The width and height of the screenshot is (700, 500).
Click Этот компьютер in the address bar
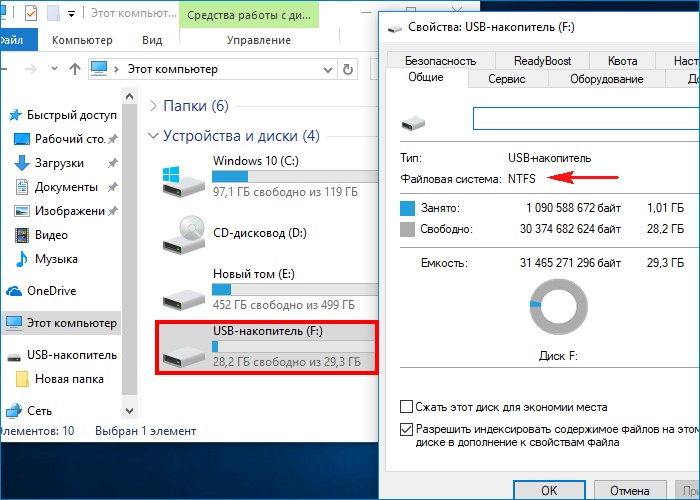[x=173, y=69]
